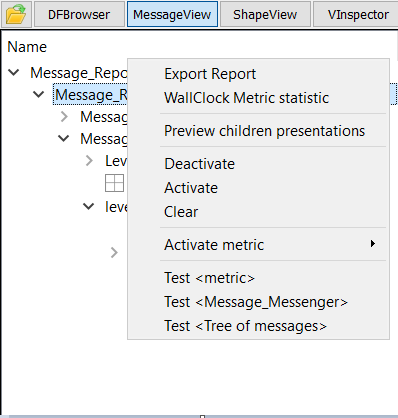Image resolution: width=398 pixels, height=418 pixels.
Task: Open the Activate metric submenu arrow
Action: [373, 244]
